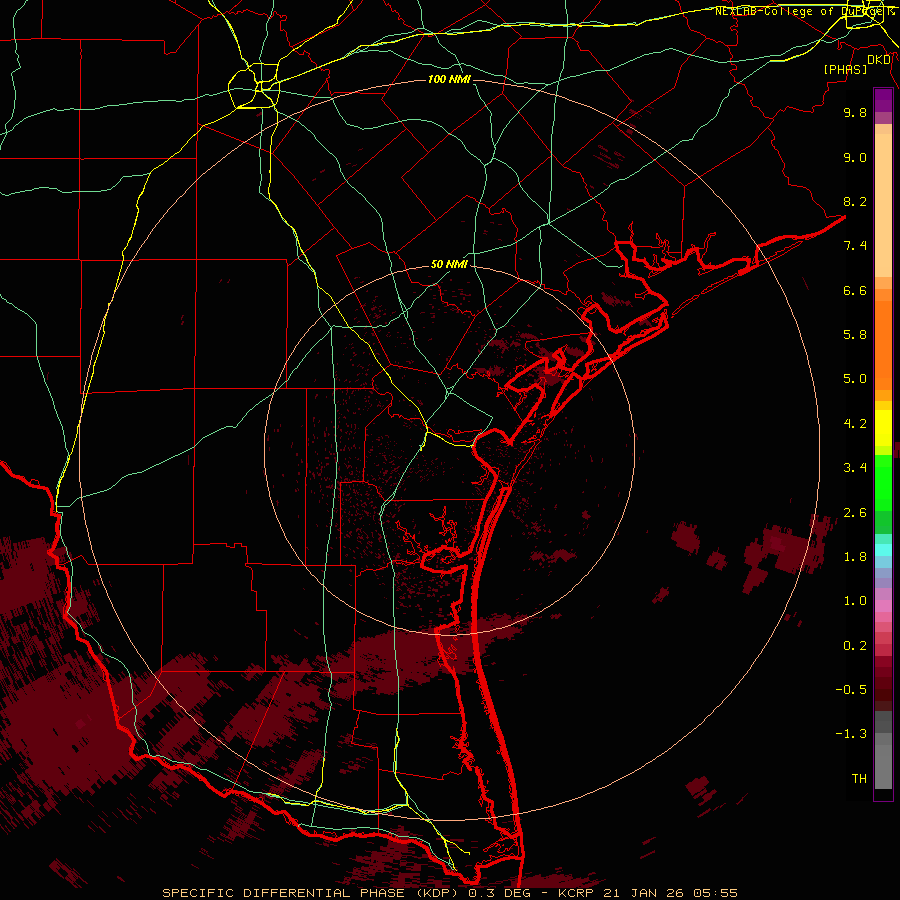Click the -0.5 scale value
Image resolution: width=900 pixels, height=900 pixels.
[851, 690]
